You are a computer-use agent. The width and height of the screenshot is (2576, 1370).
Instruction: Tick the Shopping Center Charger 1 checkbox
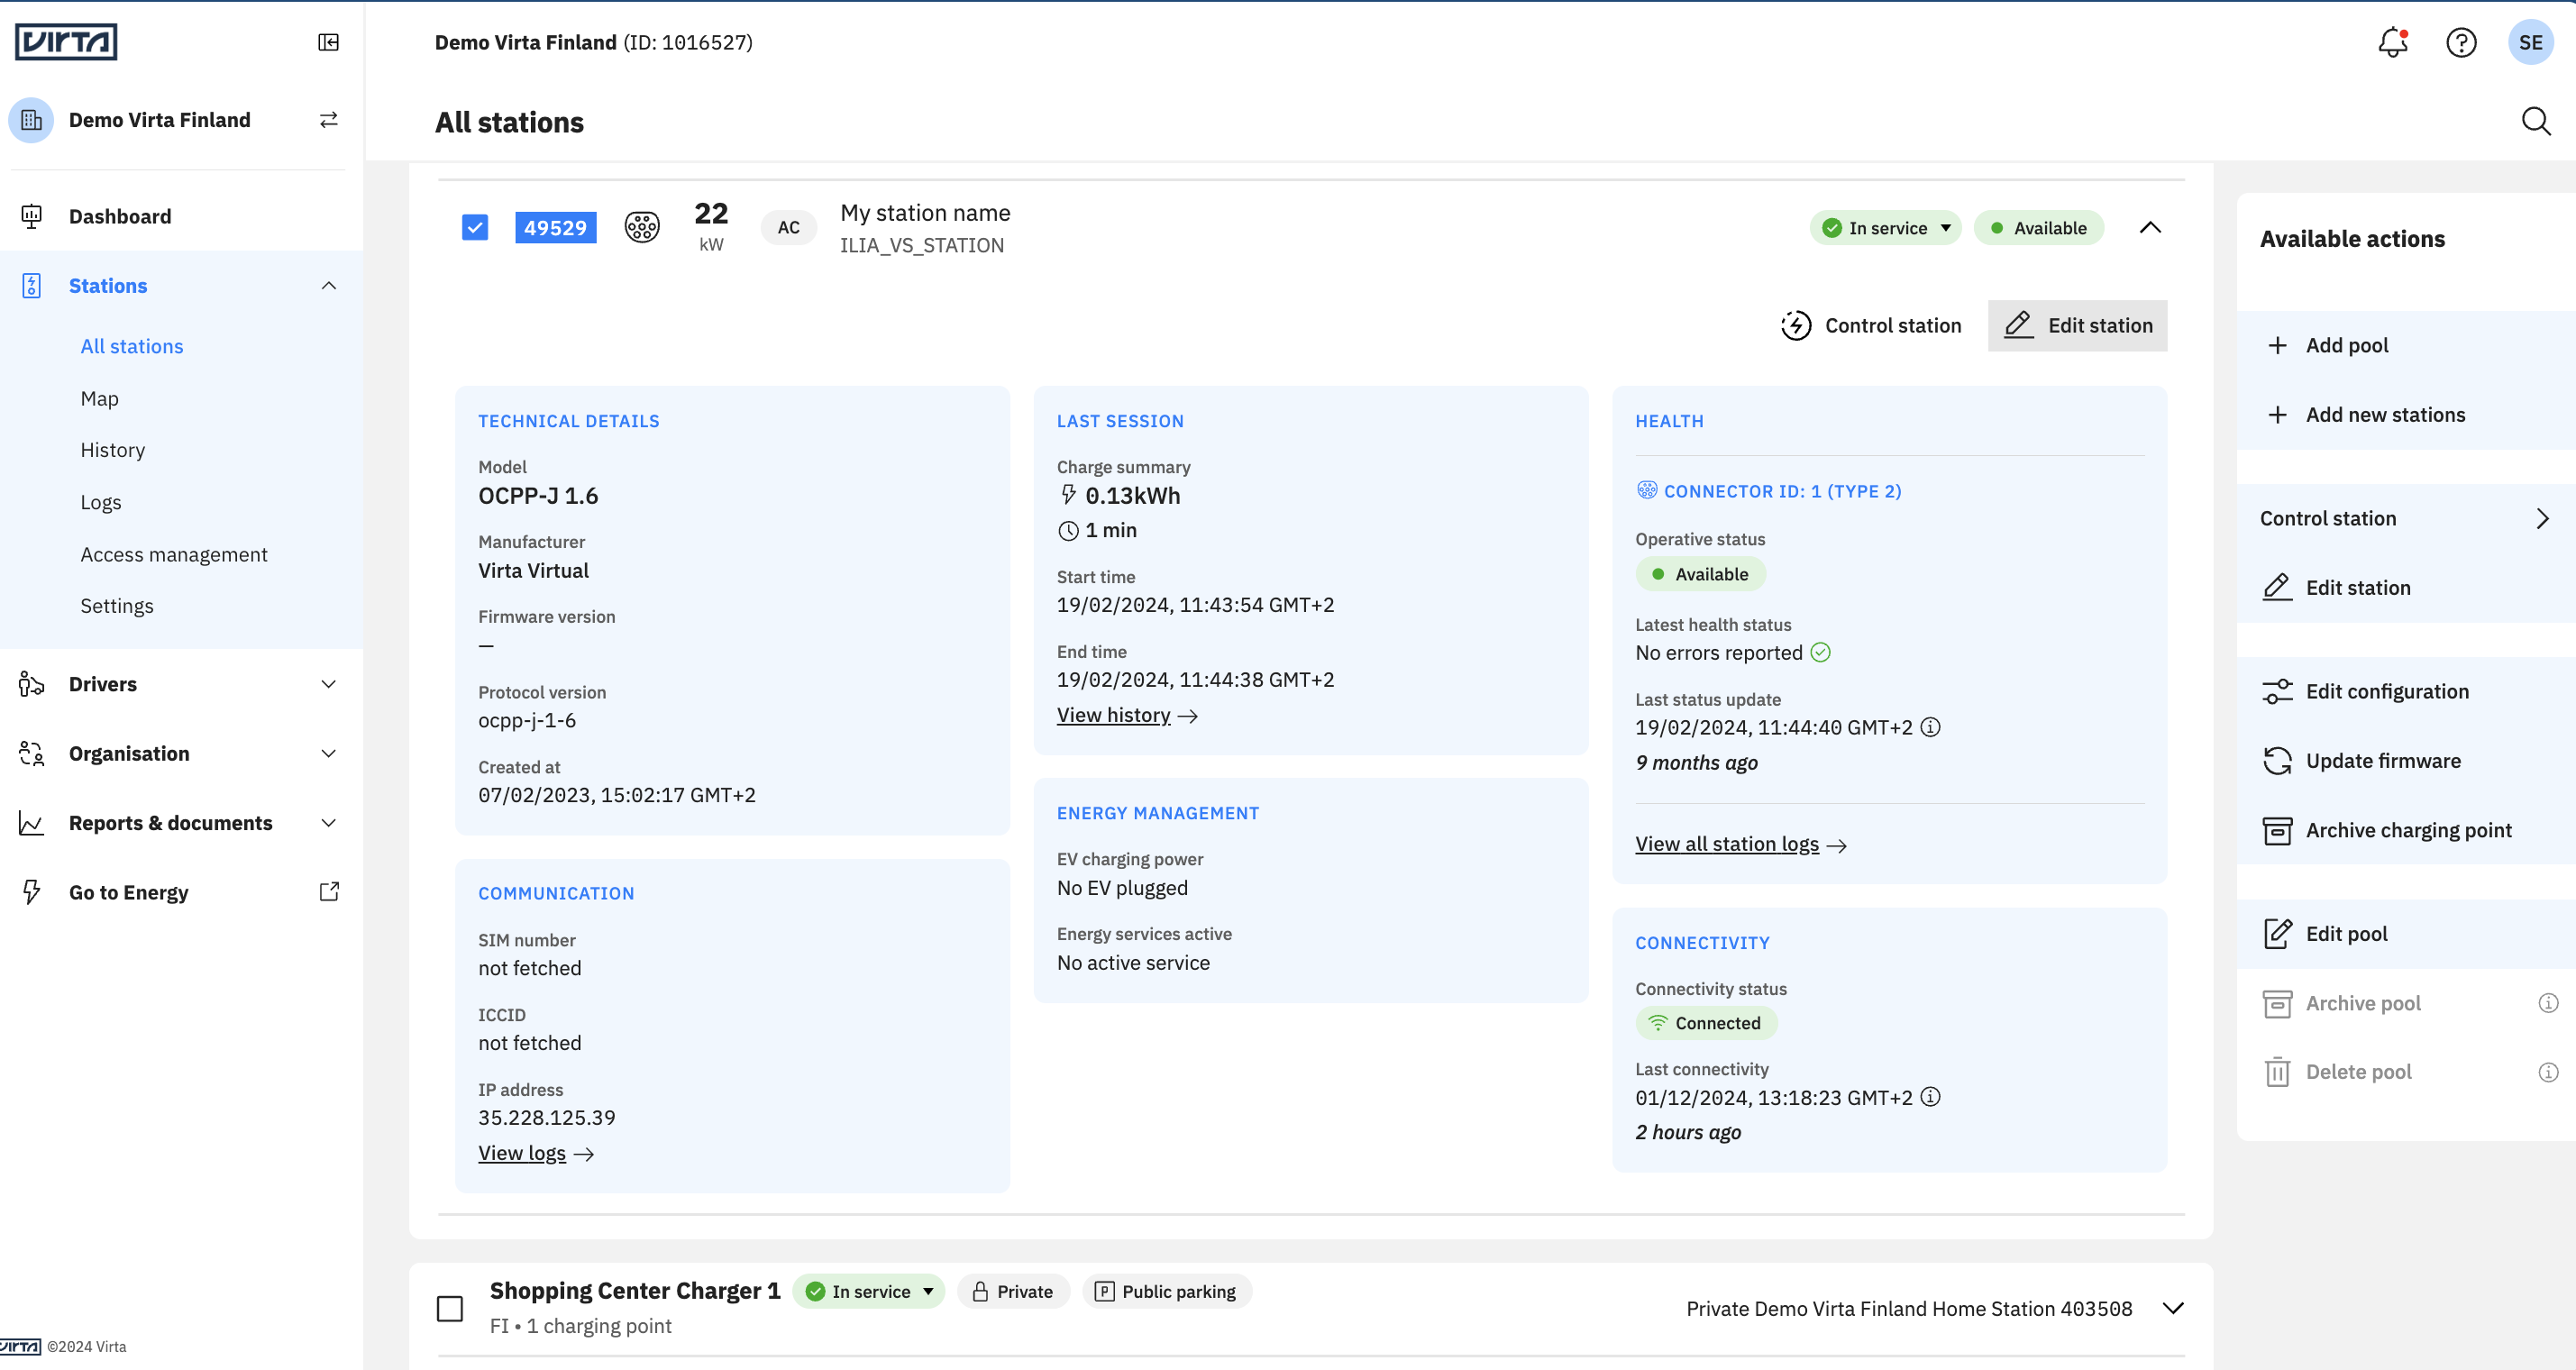pos(450,1308)
